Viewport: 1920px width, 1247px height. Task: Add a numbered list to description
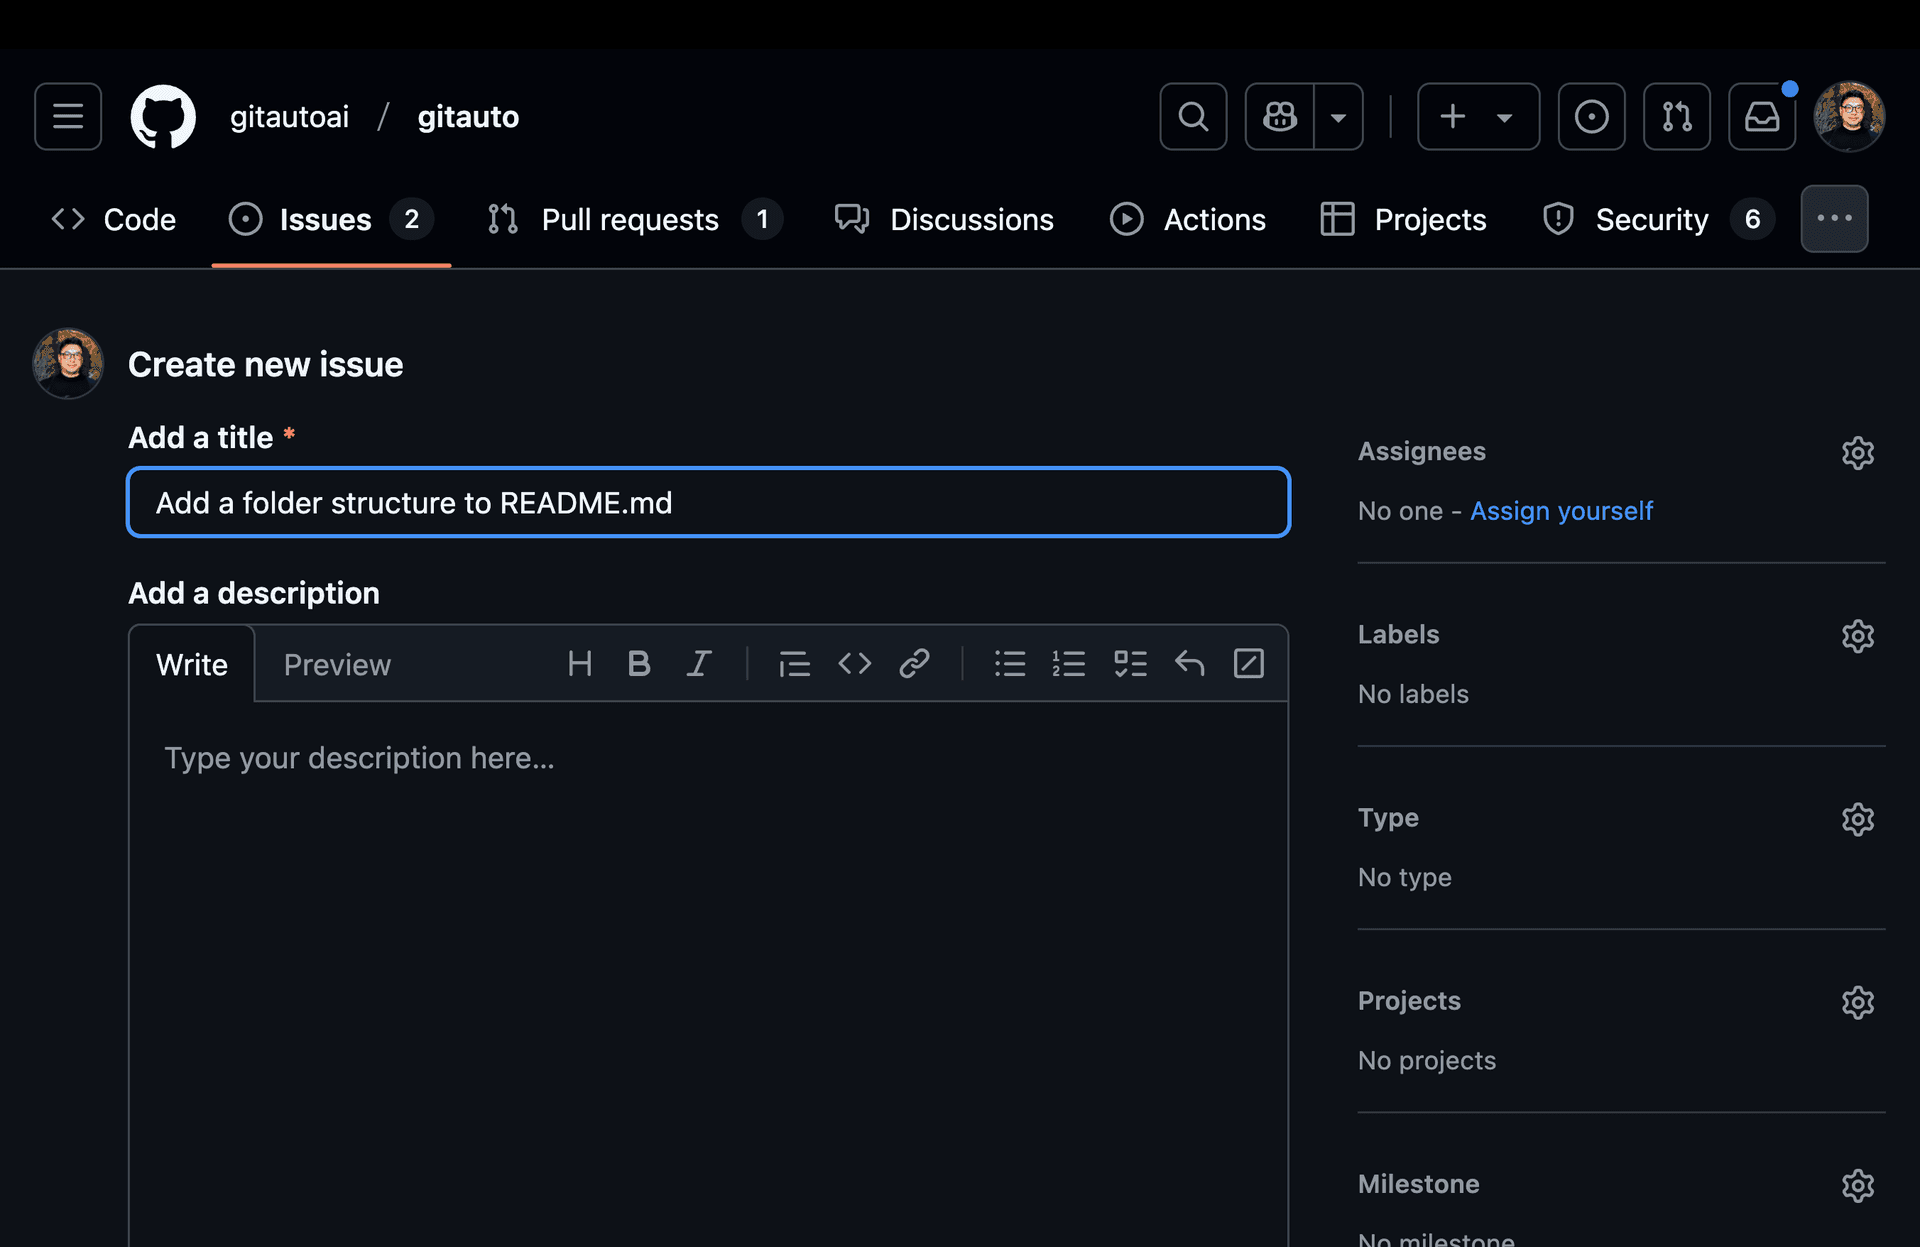point(1069,663)
